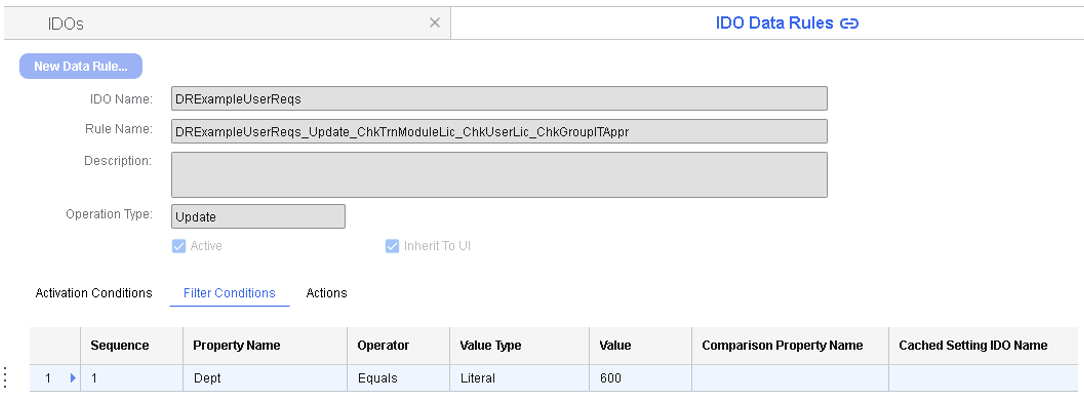Click the link icon beside IDO Data Rules
The image size is (1084, 394).
[x=849, y=24]
